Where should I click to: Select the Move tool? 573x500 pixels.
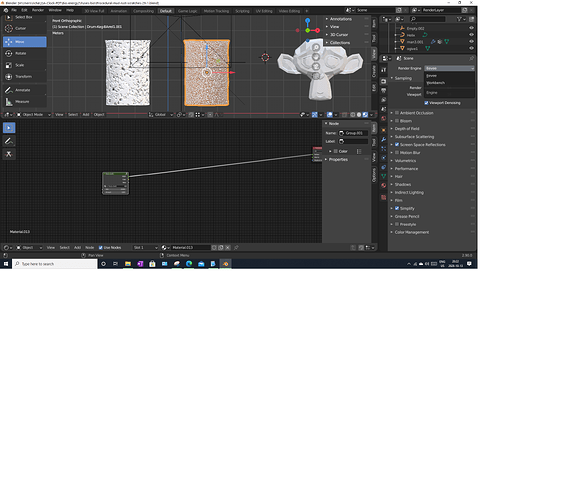[x=24, y=42]
